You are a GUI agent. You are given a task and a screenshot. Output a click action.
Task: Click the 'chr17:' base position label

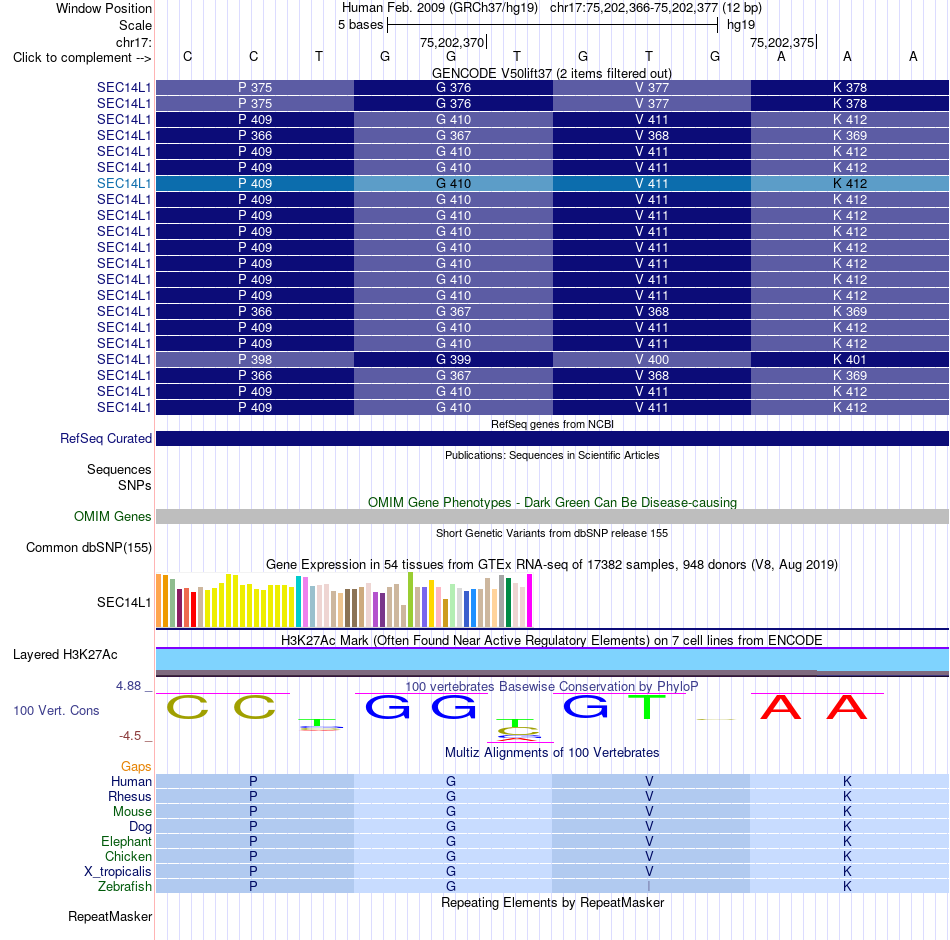click(133, 42)
